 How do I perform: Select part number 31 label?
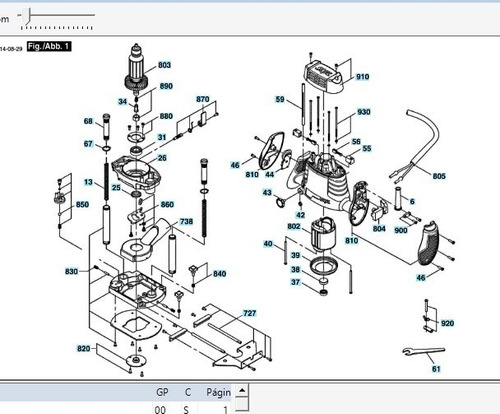click(162, 137)
